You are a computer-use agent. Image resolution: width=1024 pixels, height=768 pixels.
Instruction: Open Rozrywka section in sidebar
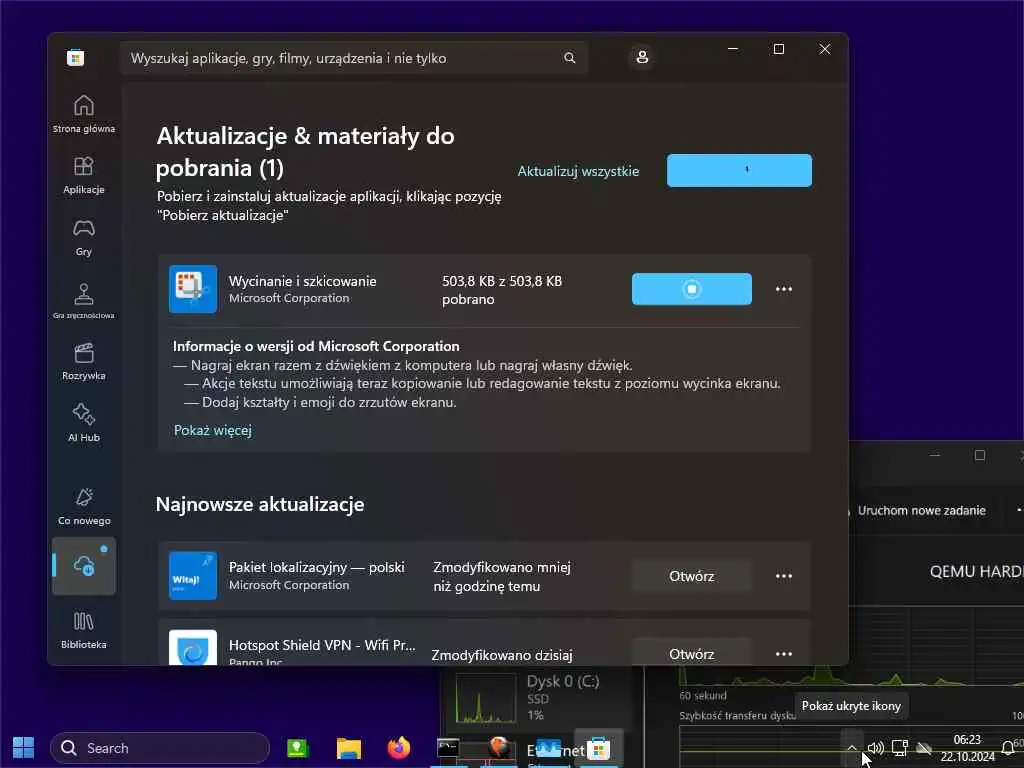tap(84, 361)
